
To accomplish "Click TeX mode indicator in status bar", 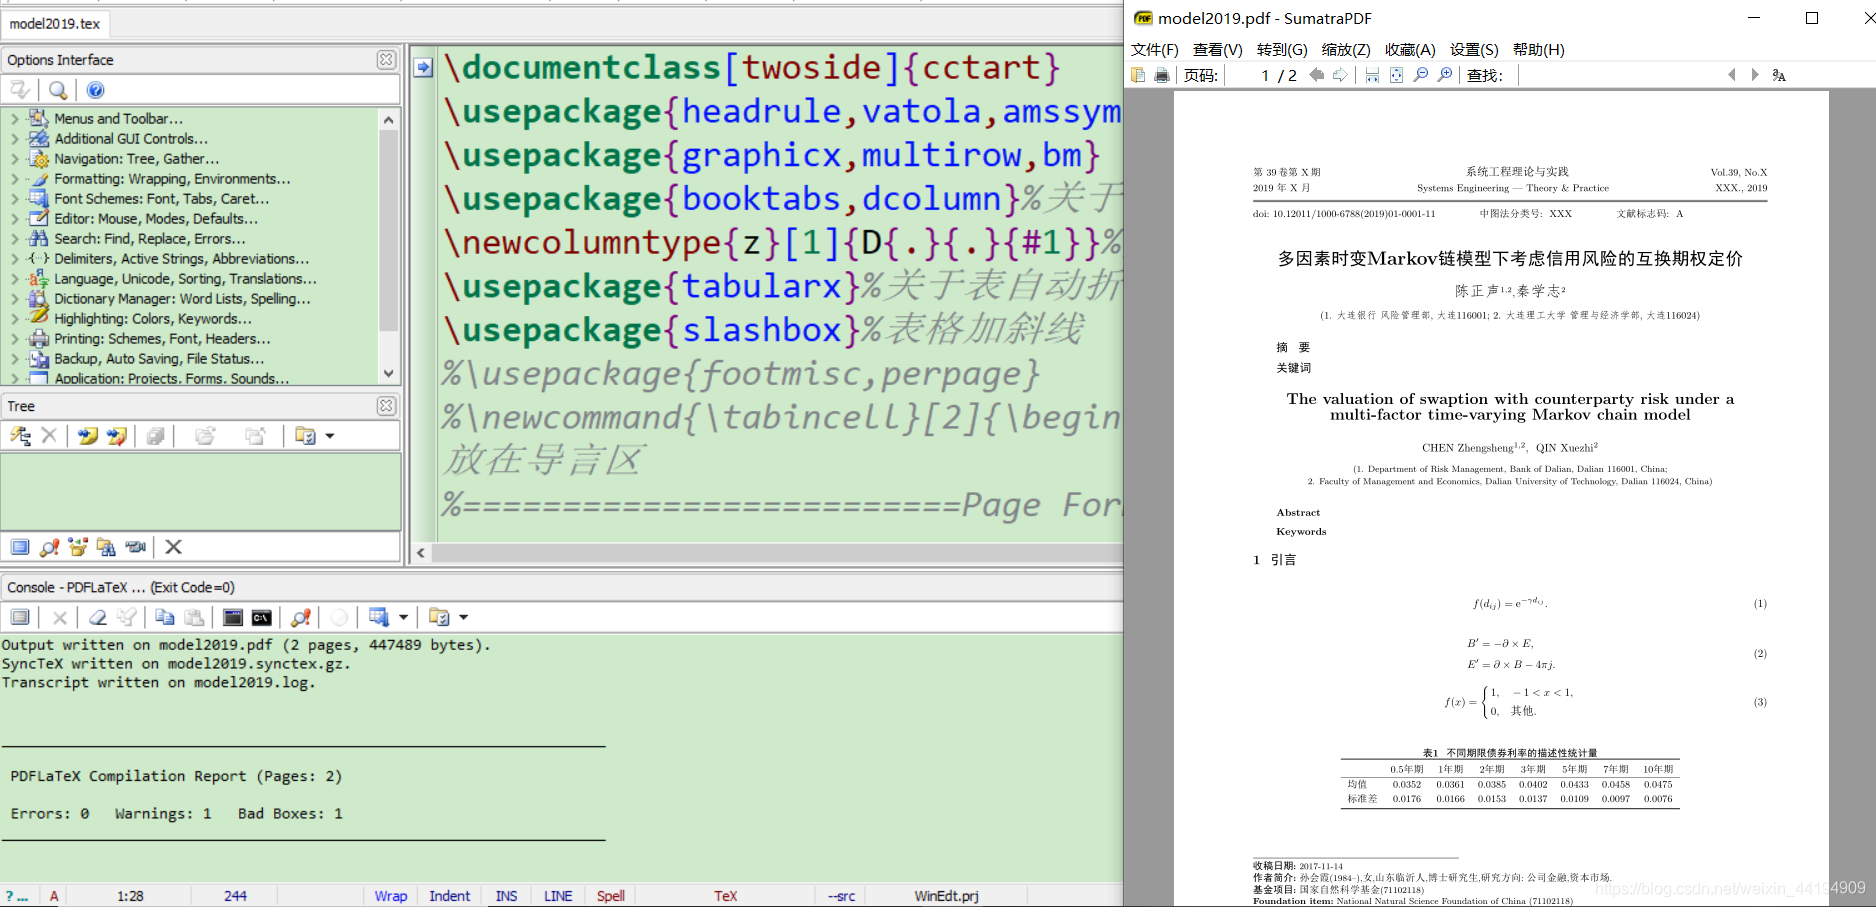I will (x=726, y=896).
